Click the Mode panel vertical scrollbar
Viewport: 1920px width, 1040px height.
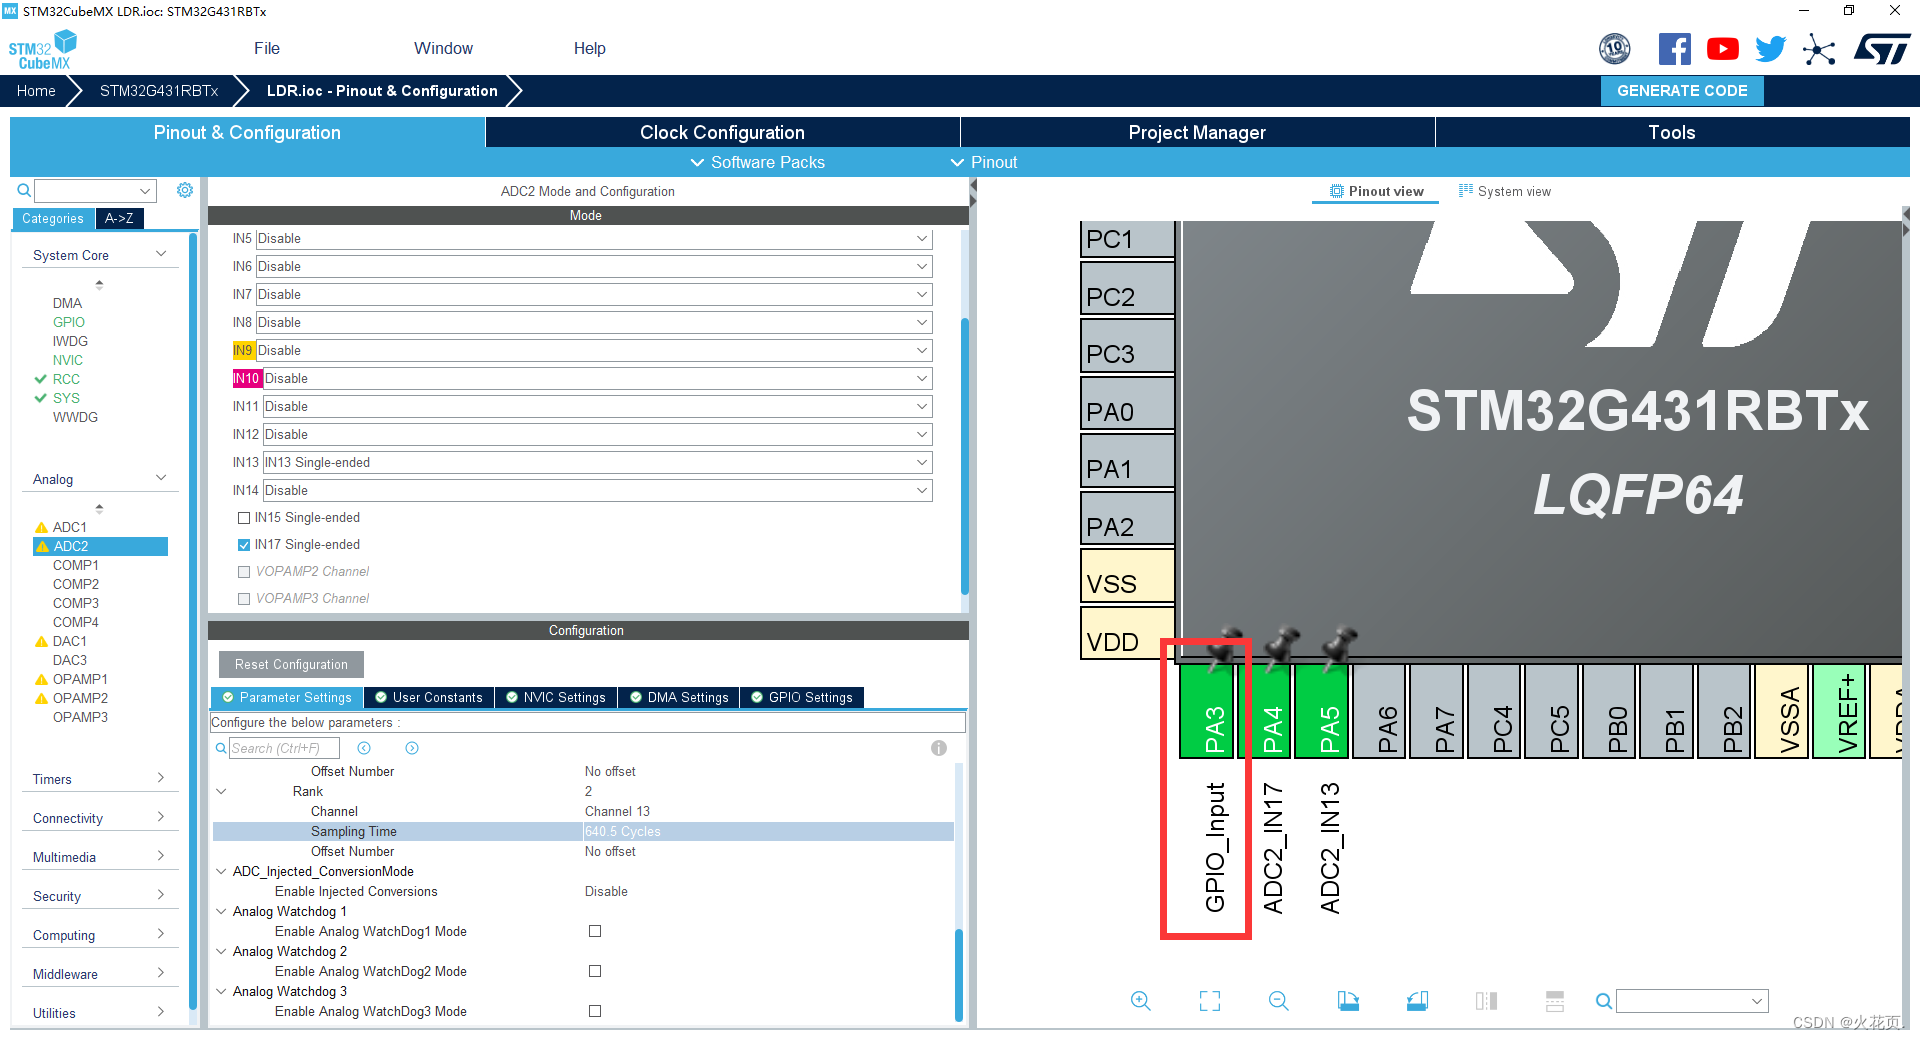pyautogui.click(x=965, y=455)
